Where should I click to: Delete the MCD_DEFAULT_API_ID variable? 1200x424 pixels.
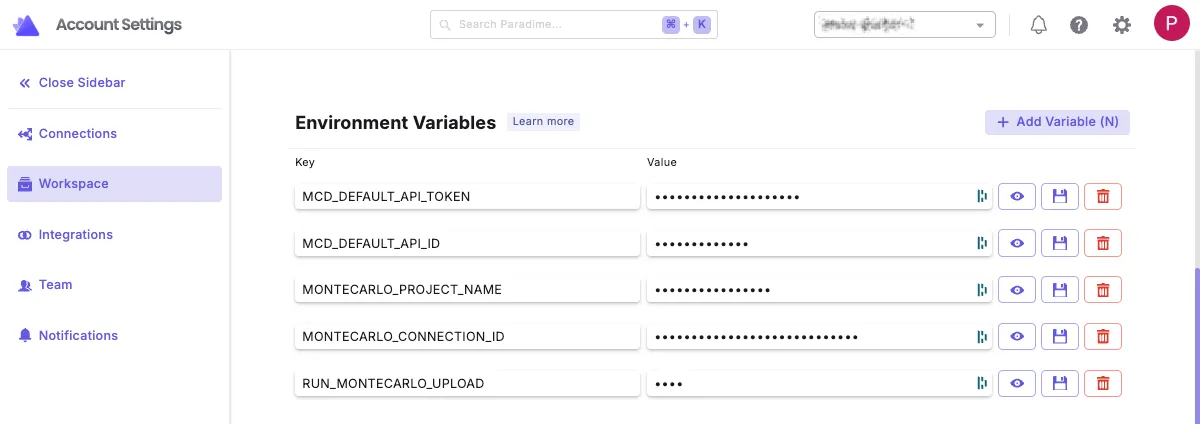tap(1103, 243)
